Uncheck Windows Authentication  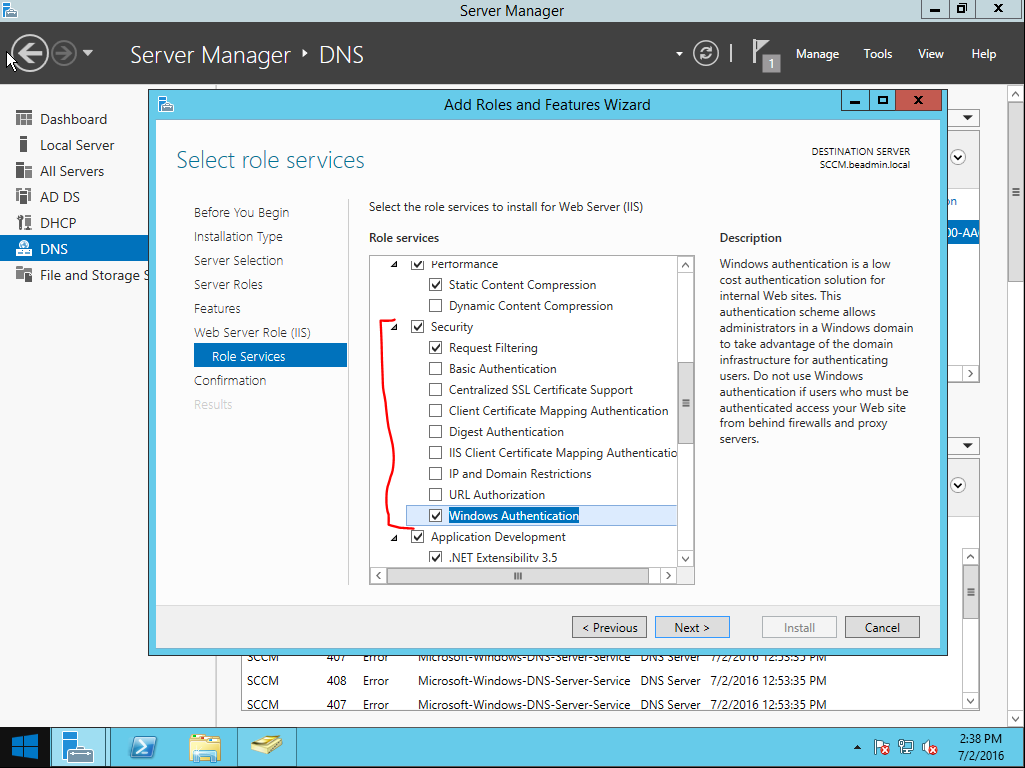(x=435, y=516)
